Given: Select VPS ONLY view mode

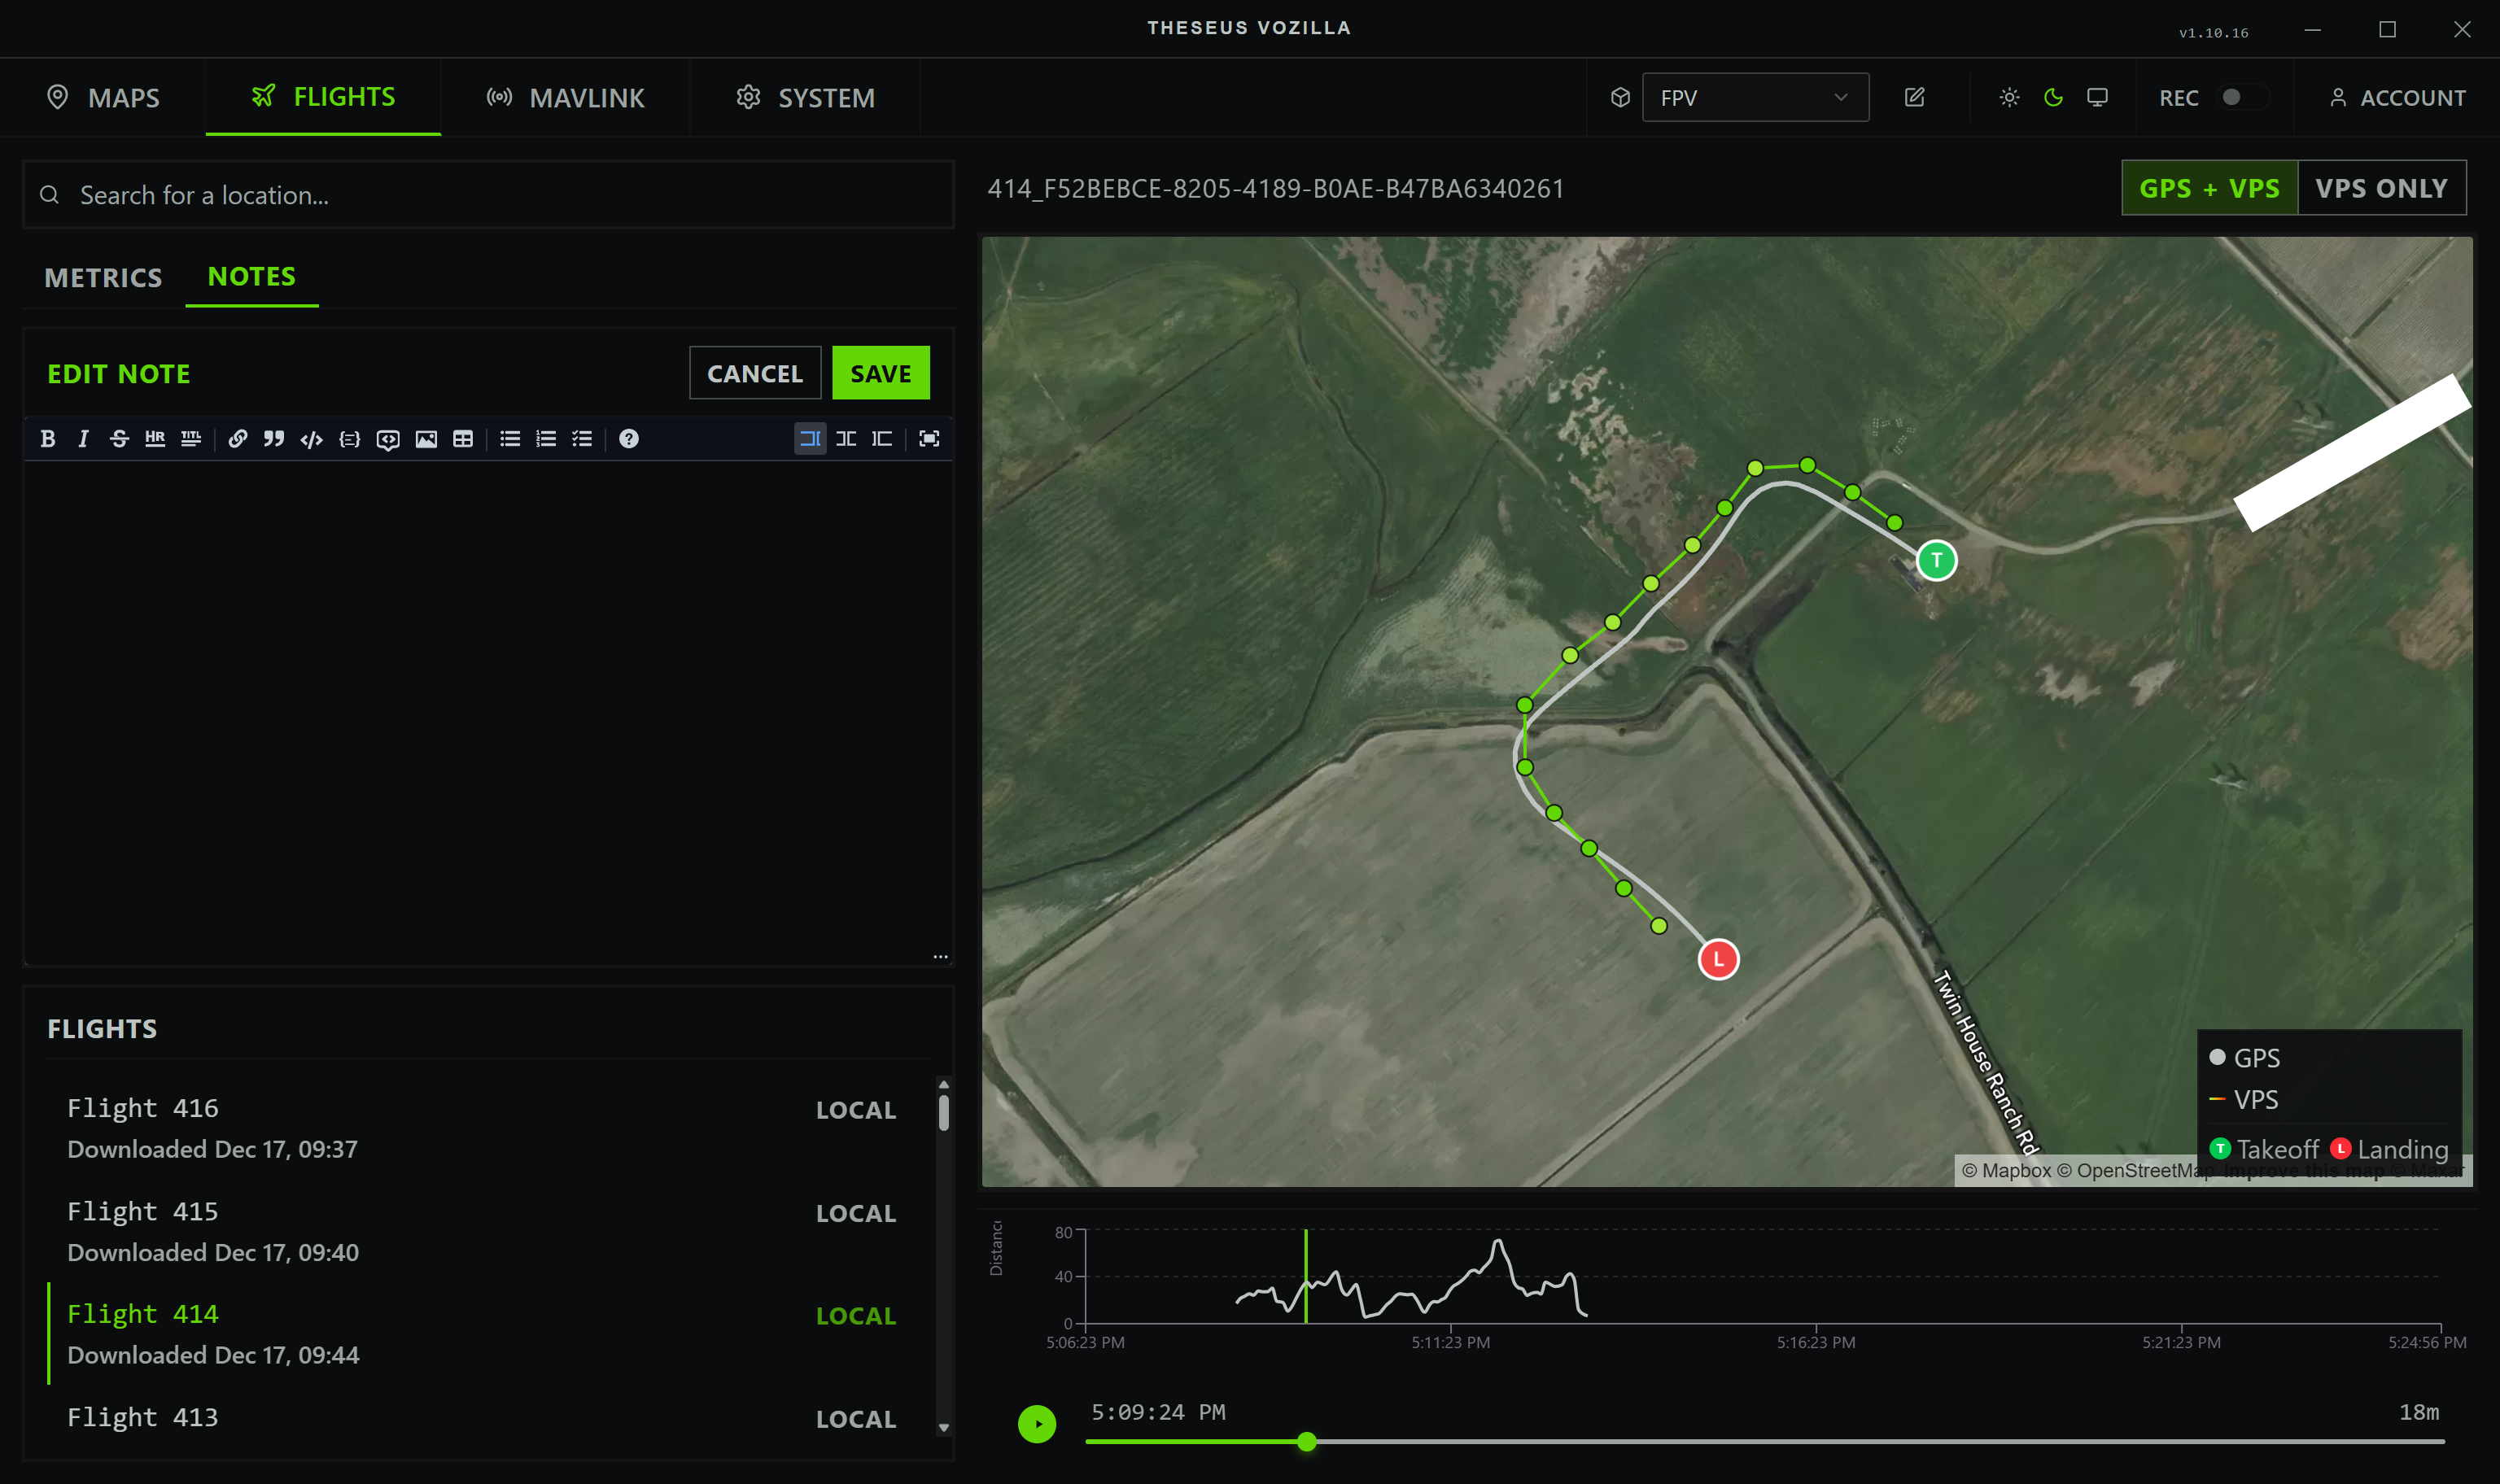Looking at the screenshot, I should pos(2381,188).
